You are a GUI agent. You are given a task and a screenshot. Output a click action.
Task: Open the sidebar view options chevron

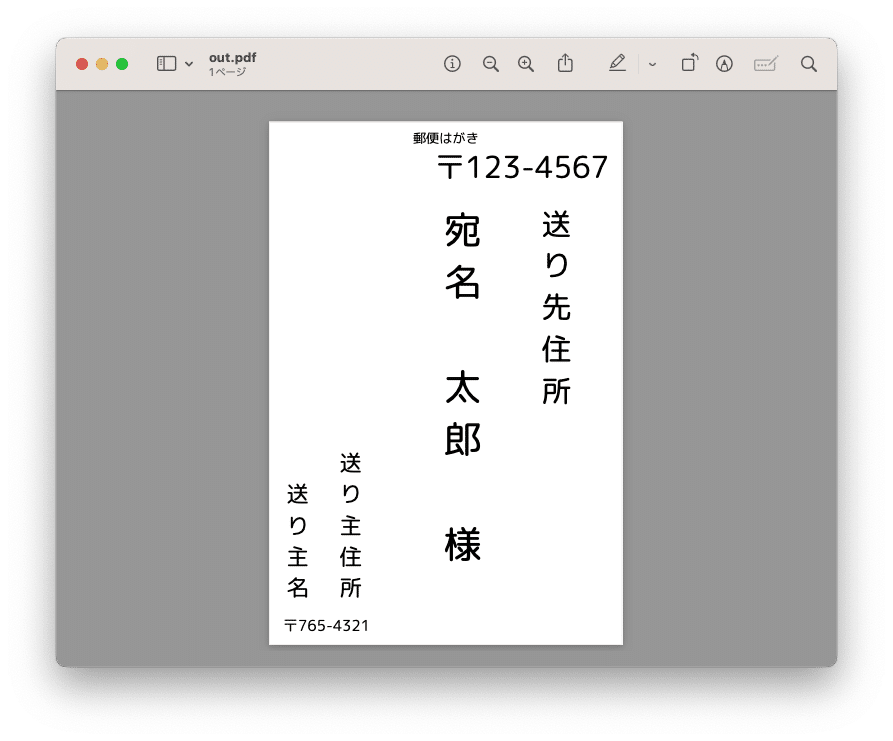tap(189, 64)
